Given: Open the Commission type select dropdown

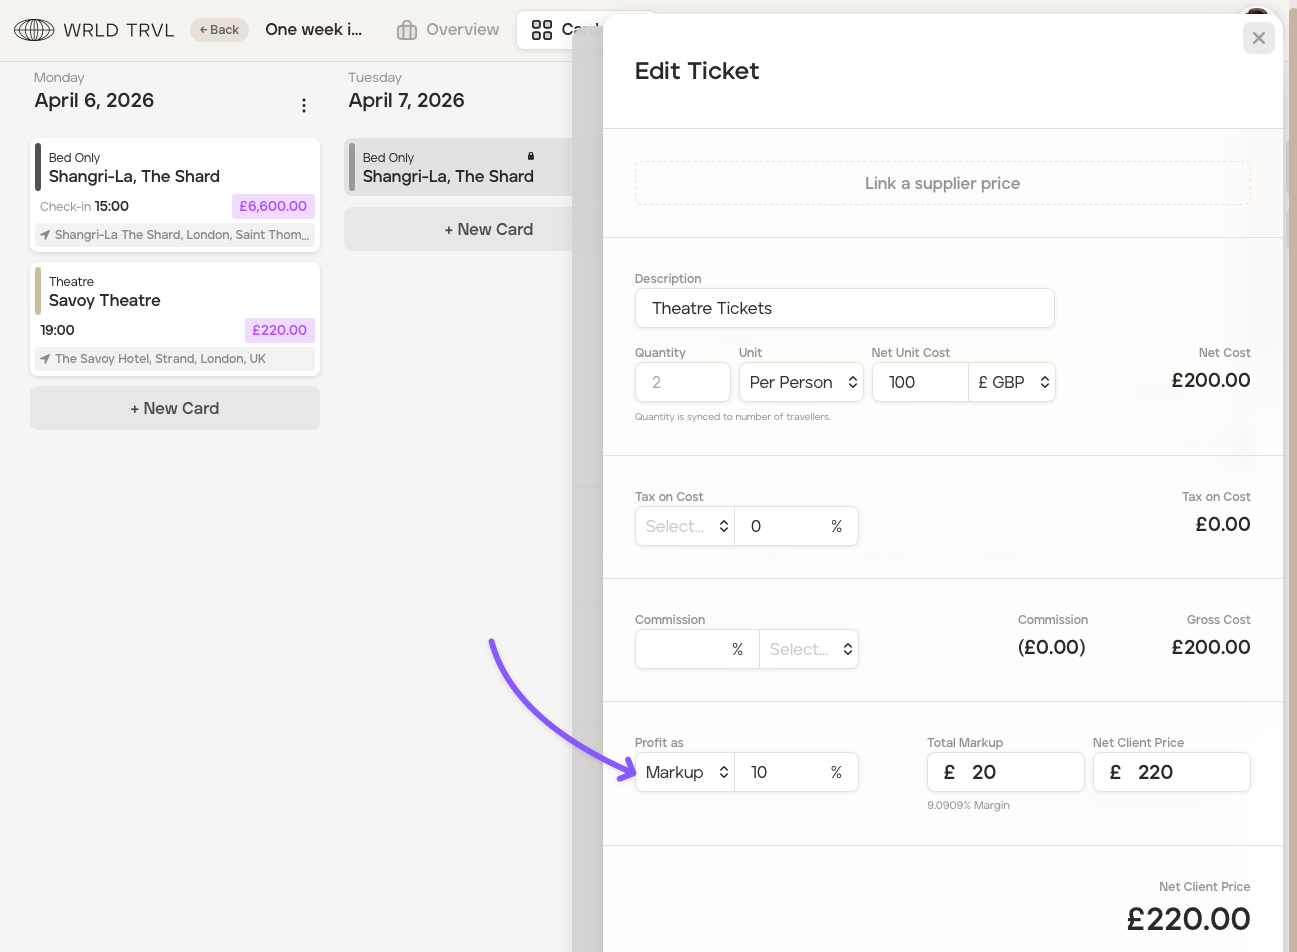Looking at the screenshot, I should point(808,649).
